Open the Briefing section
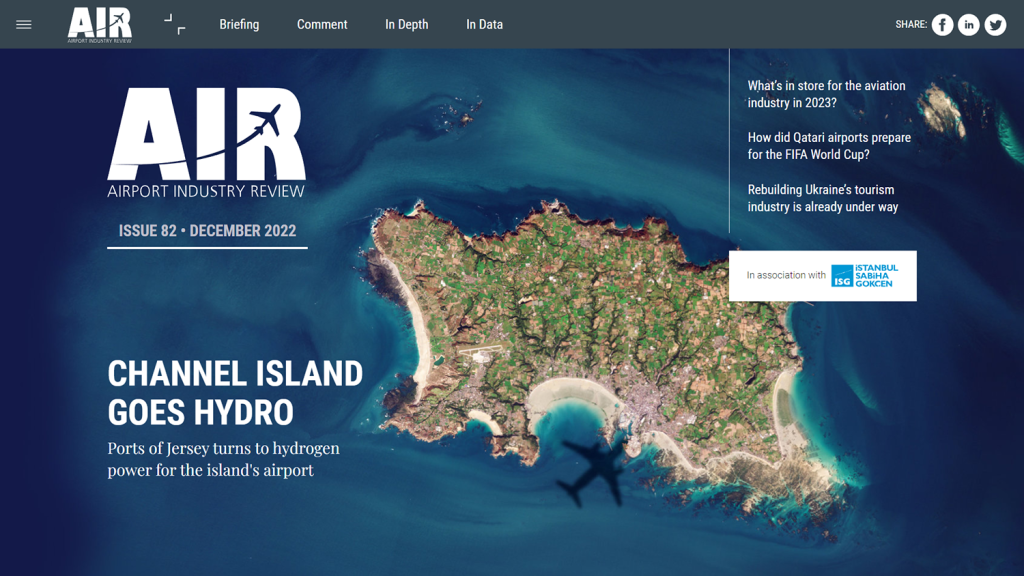The image size is (1024, 576). (x=239, y=24)
